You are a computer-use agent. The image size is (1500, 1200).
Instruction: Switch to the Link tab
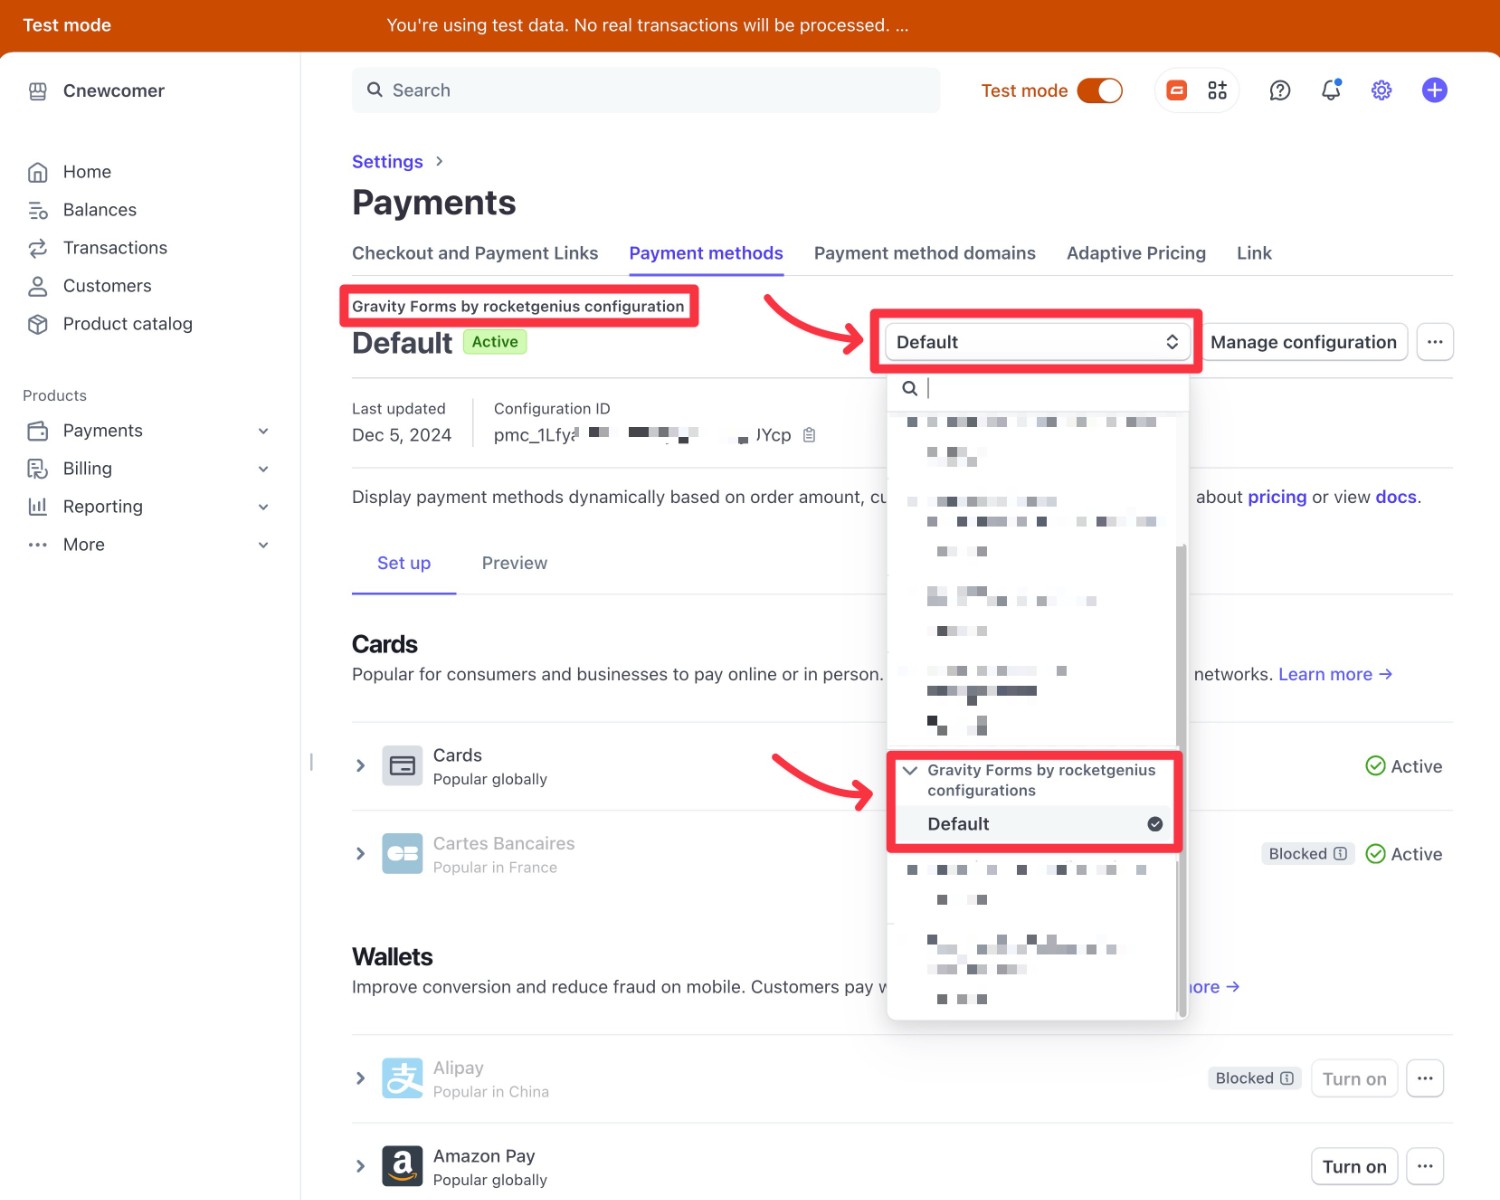(x=1254, y=253)
